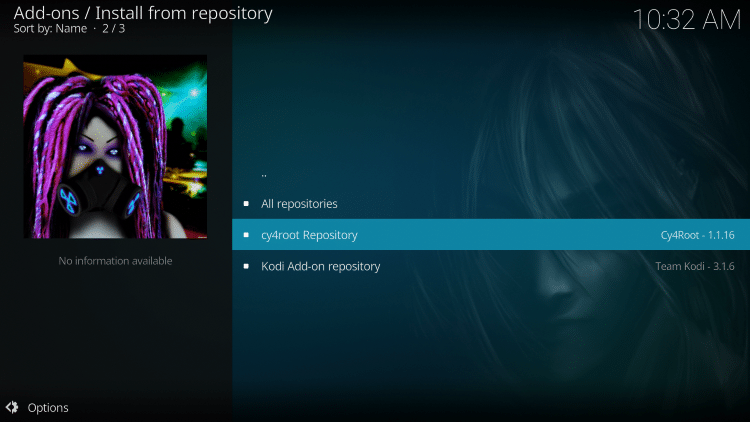Click the Sort by: Name text
The width and height of the screenshot is (750, 422).
tap(50, 29)
